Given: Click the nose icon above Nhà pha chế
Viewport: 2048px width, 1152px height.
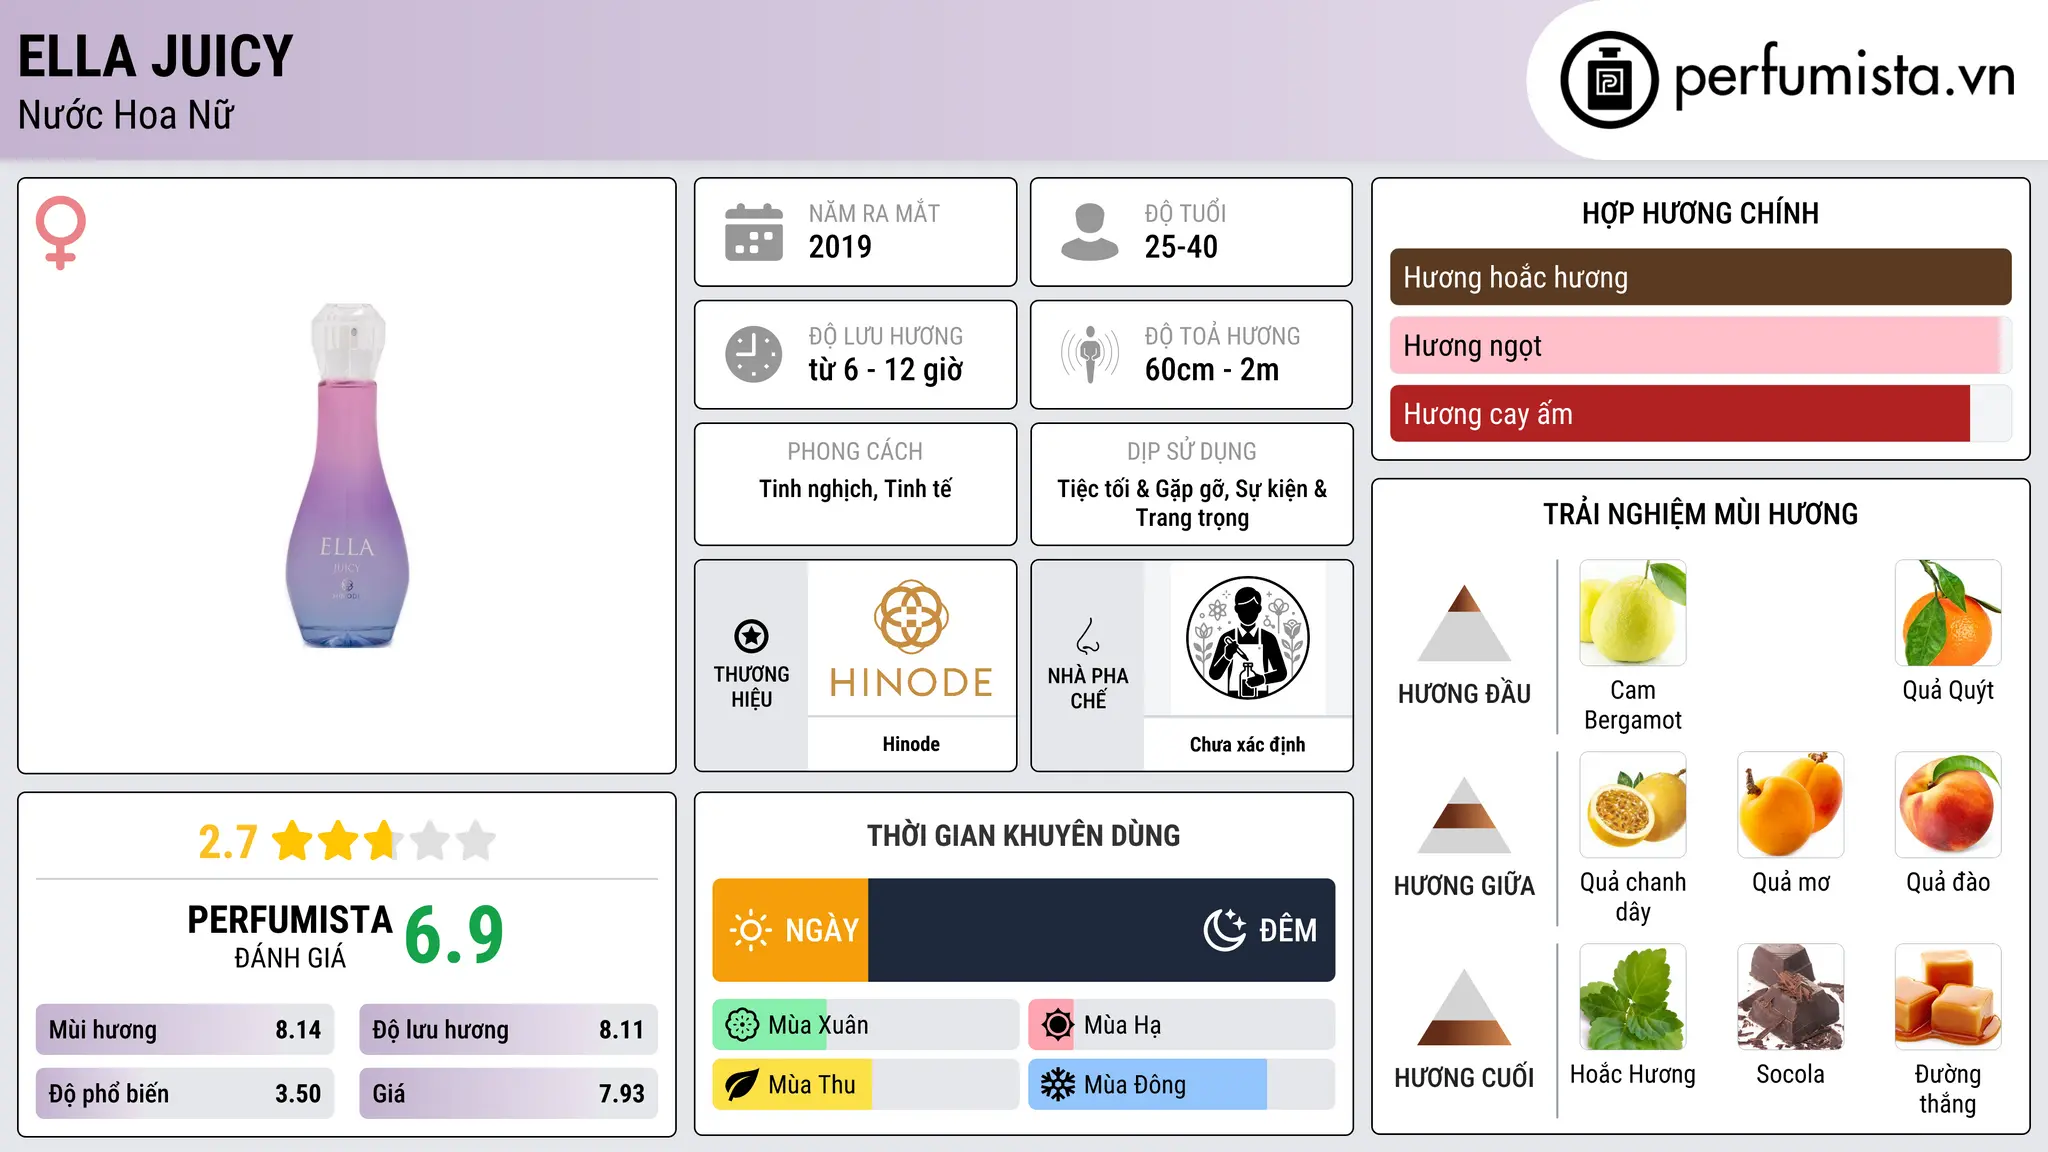Looking at the screenshot, I should (x=1088, y=635).
